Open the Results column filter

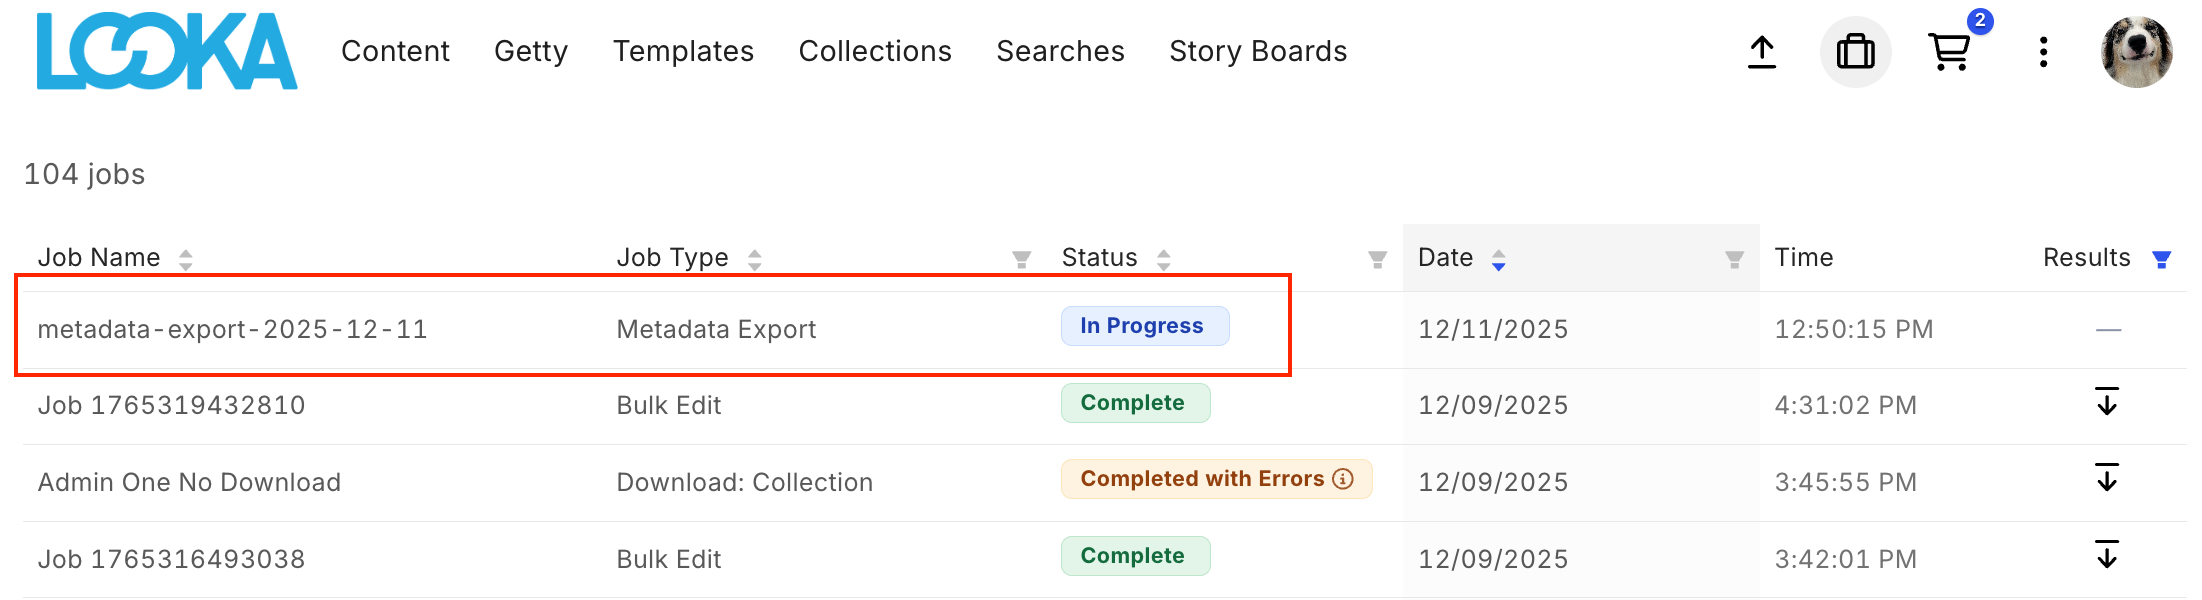[2161, 260]
